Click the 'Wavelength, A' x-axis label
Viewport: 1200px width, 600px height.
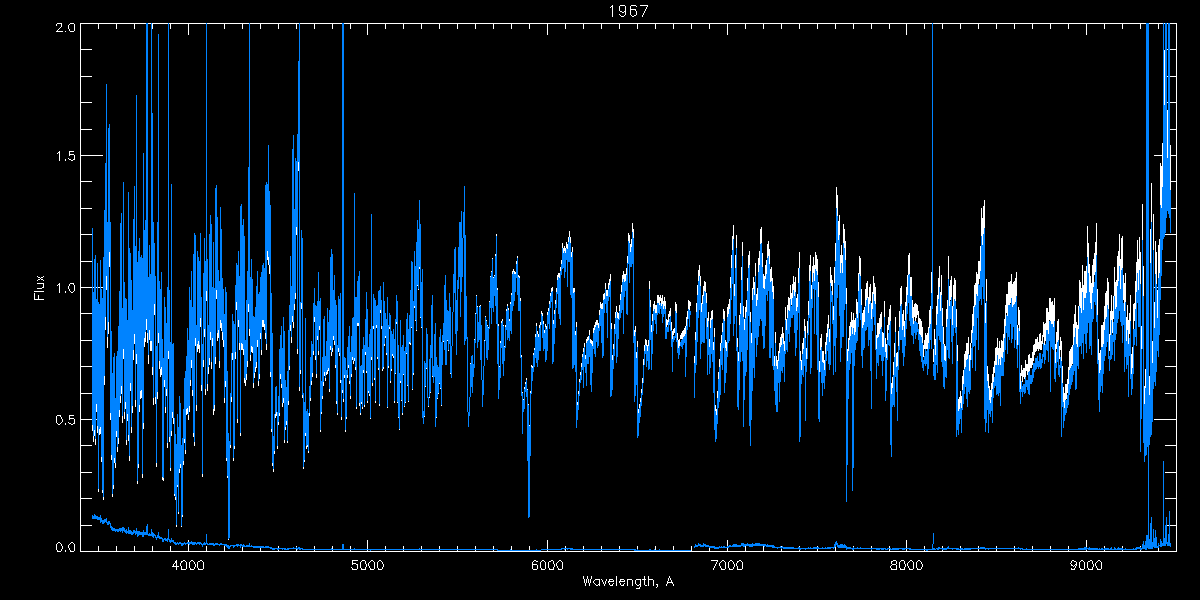click(628, 582)
